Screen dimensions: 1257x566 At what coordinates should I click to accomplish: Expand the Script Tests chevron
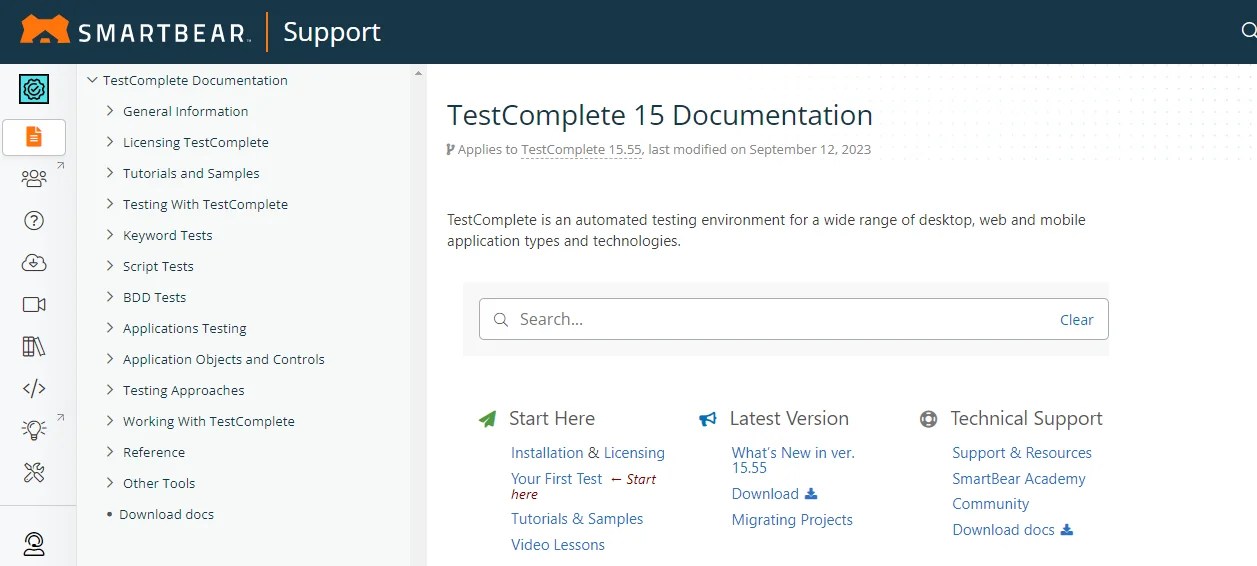[x=110, y=266]
